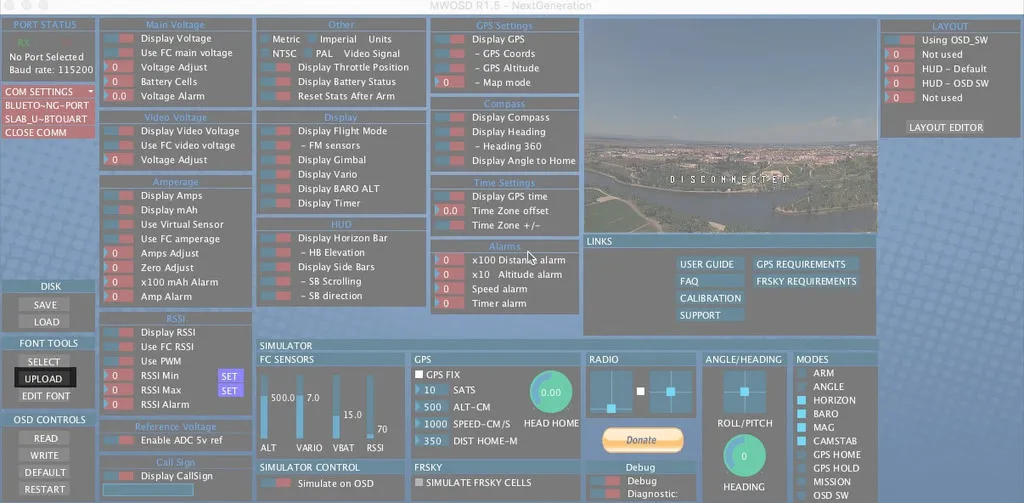Toggle the Display Voltage switch
Screen dimensions: 1024x503
119,39
